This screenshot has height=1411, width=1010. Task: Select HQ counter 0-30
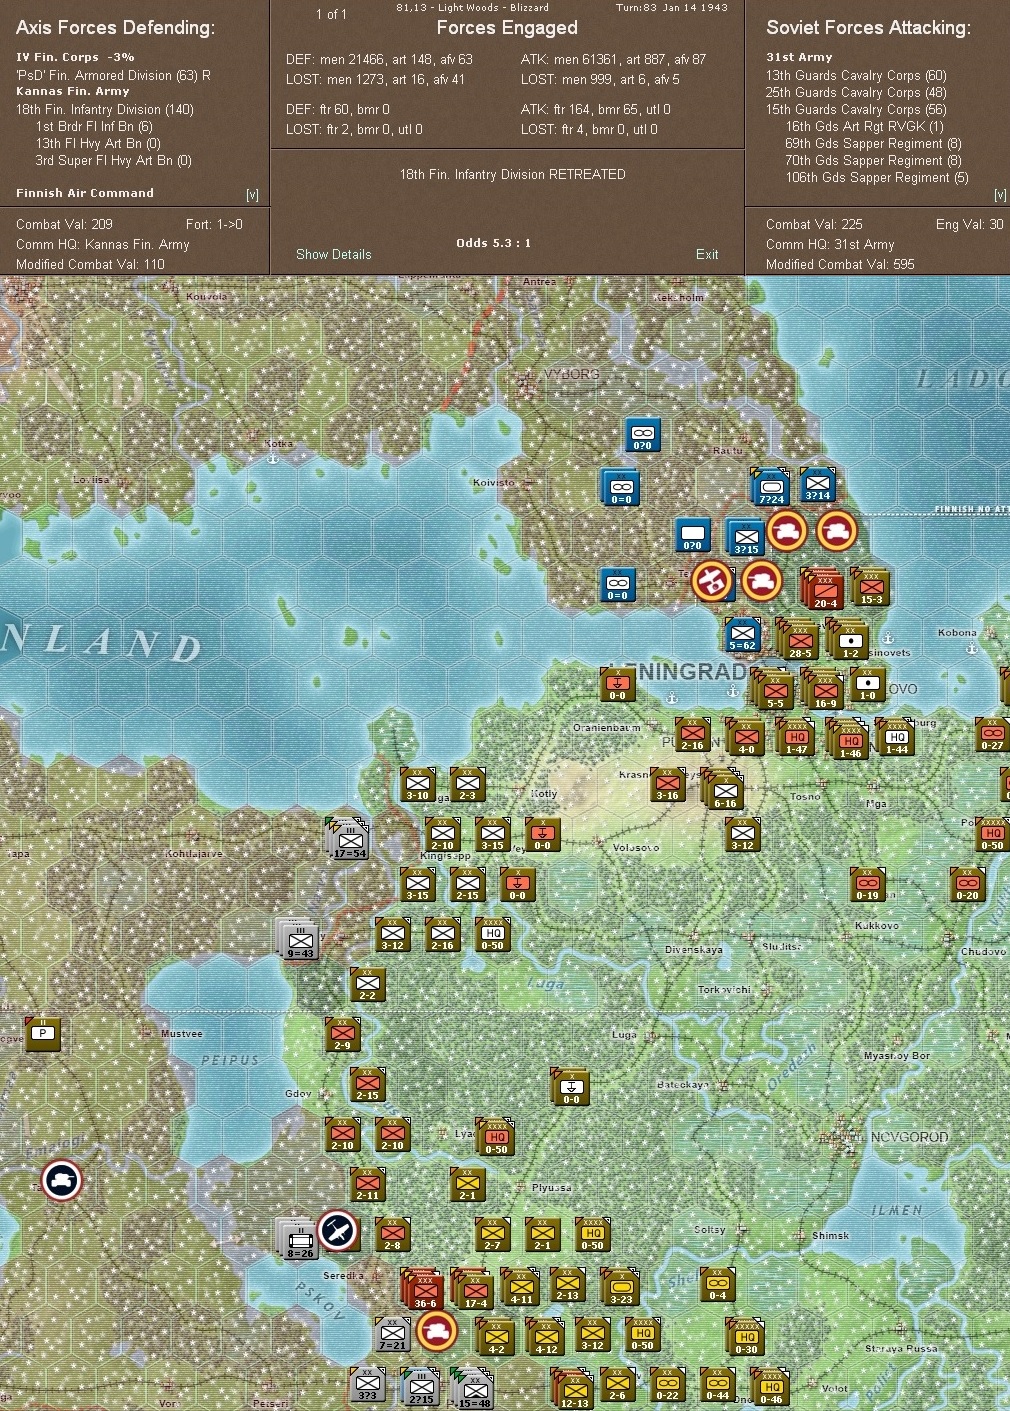point(745,1337)
